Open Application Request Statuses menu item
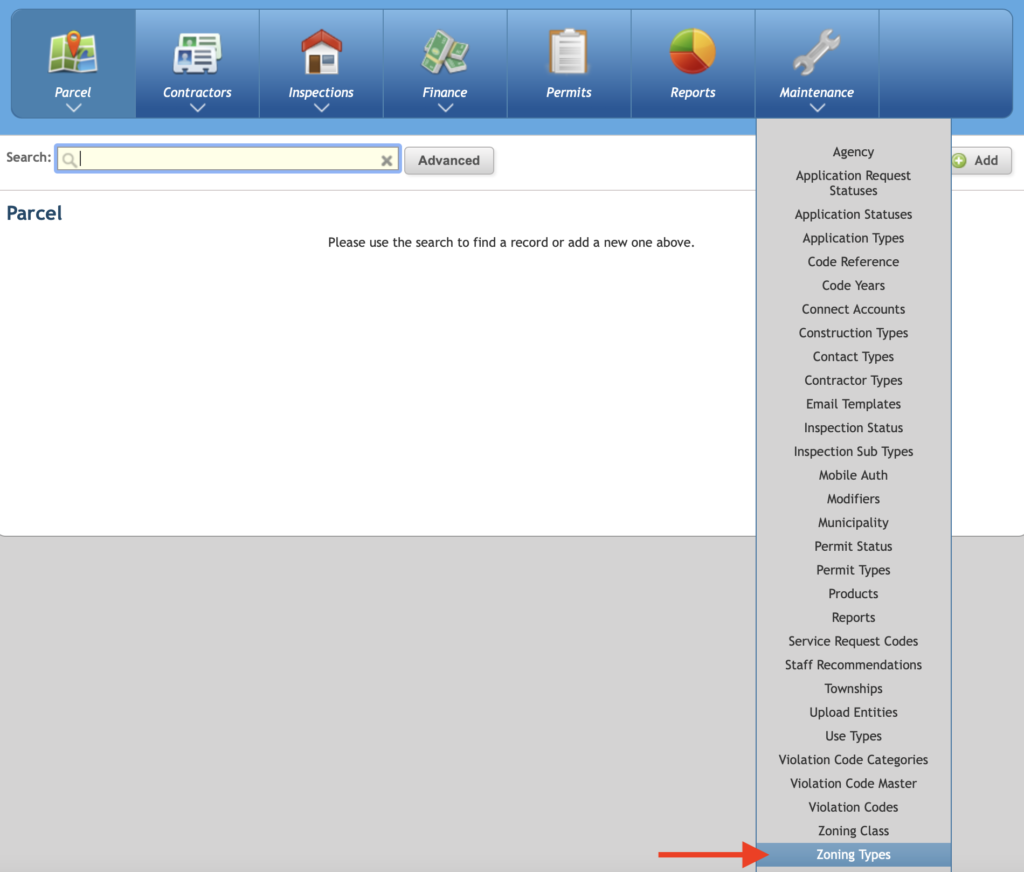 (853, 183)
